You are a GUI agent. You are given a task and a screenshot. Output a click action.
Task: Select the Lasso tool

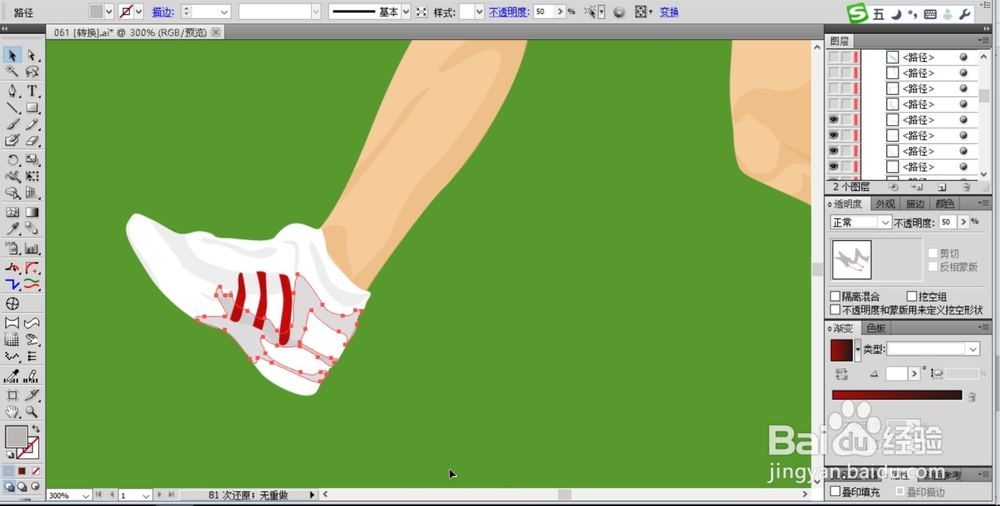pos(32,71)
